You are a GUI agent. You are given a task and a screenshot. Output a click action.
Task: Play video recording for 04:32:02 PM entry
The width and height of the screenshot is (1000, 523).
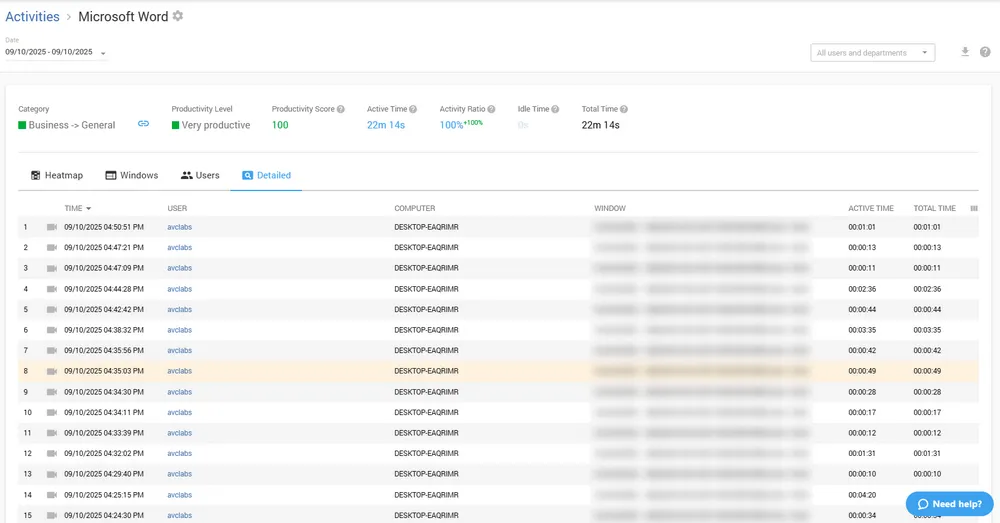coord(52,453)
